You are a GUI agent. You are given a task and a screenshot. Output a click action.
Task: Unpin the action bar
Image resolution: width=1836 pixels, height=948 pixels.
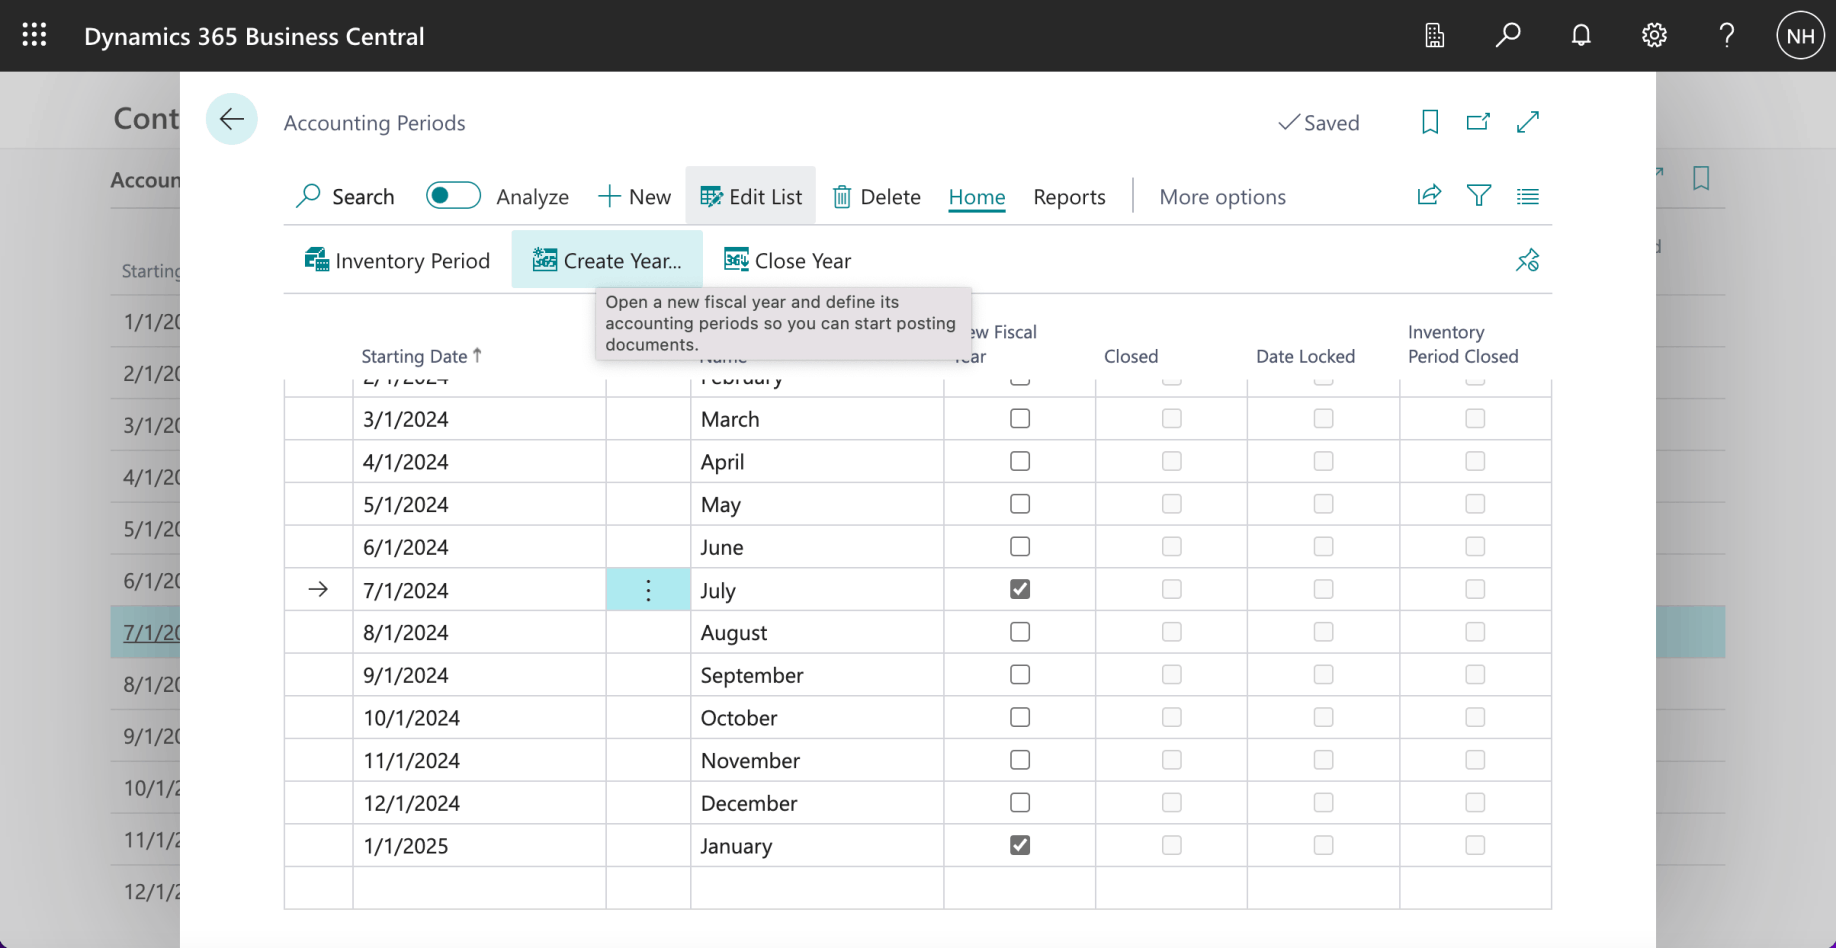pyautogui.click(x=1527, y=261)
